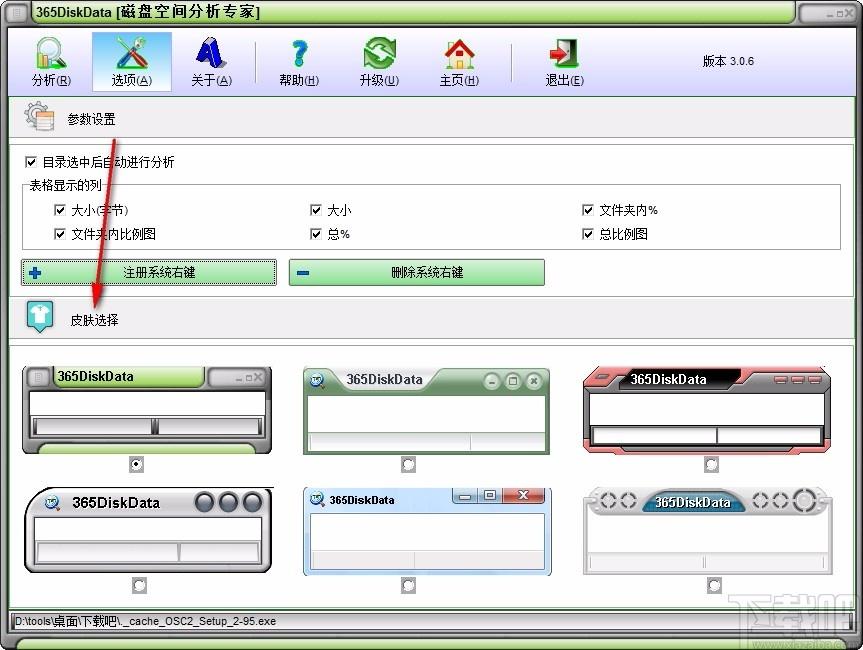Uncheck the 大小(字节) column checkbox
863x650 pixels.
60,210
